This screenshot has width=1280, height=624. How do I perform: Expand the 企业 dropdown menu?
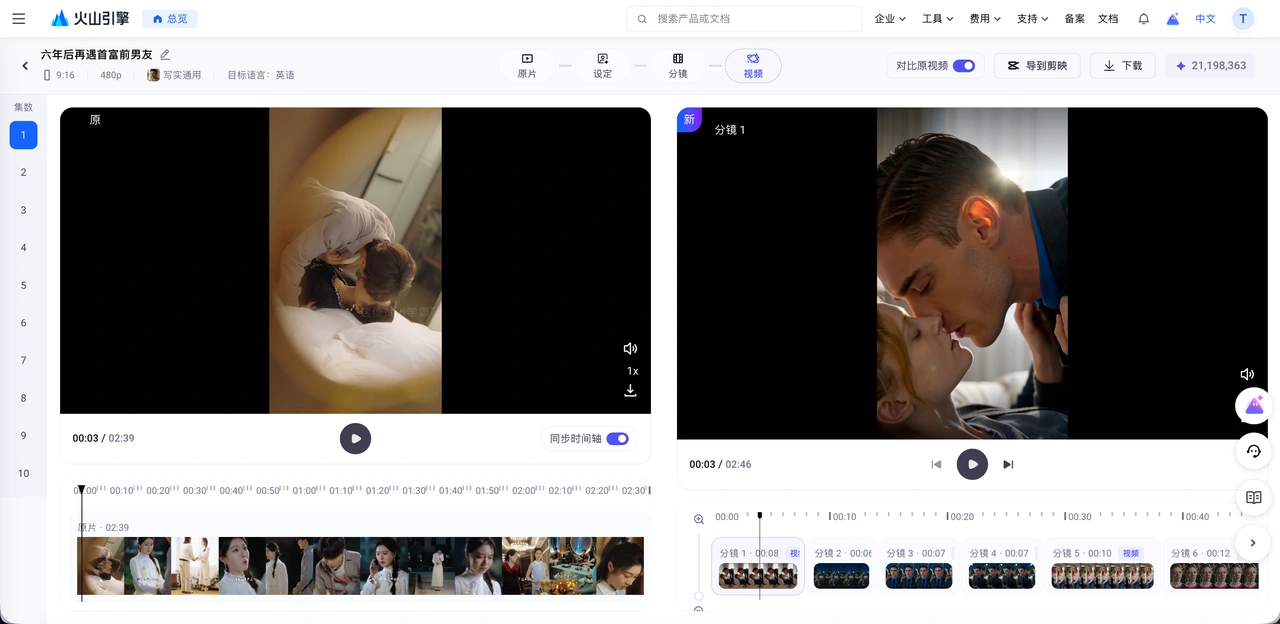pos(890,19)
